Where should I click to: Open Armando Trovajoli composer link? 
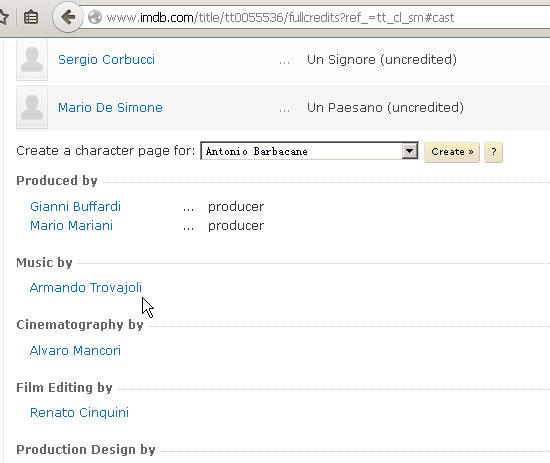point(86,288)
